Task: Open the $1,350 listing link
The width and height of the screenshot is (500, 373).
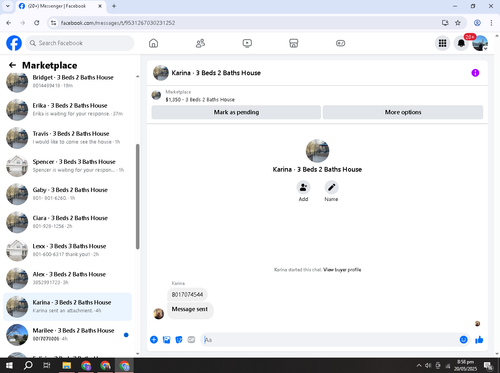Action: coord(200,100)
